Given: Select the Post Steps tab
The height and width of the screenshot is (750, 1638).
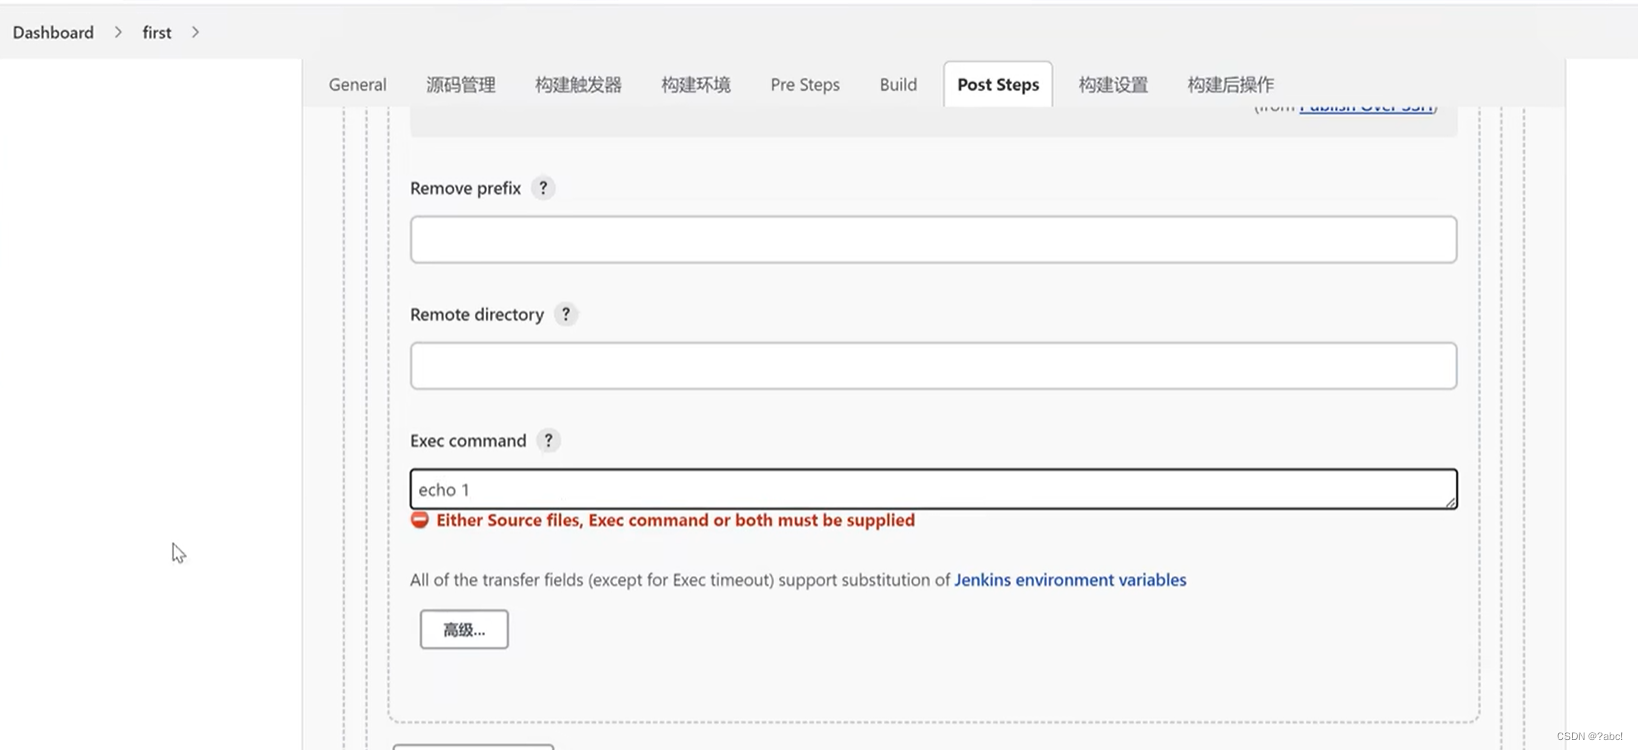Looking at the screenshot, I should pos(998,85).
